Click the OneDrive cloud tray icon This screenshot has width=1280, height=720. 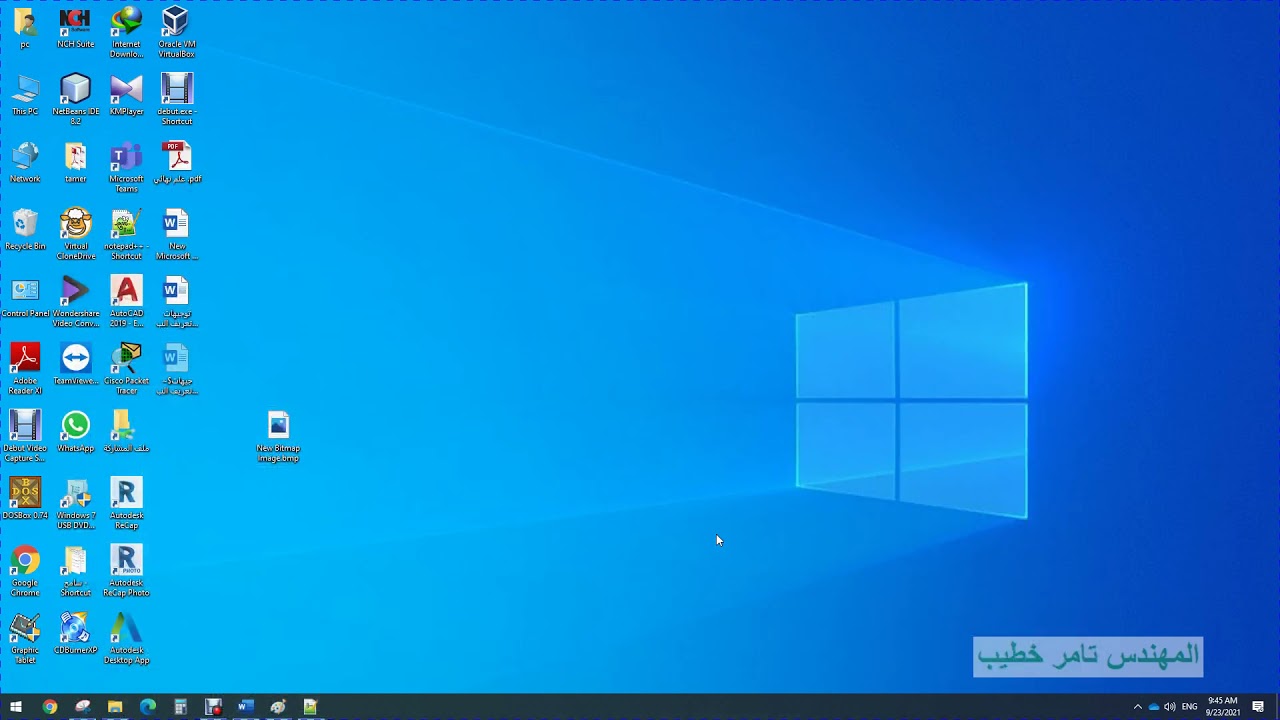[1154, 707]
